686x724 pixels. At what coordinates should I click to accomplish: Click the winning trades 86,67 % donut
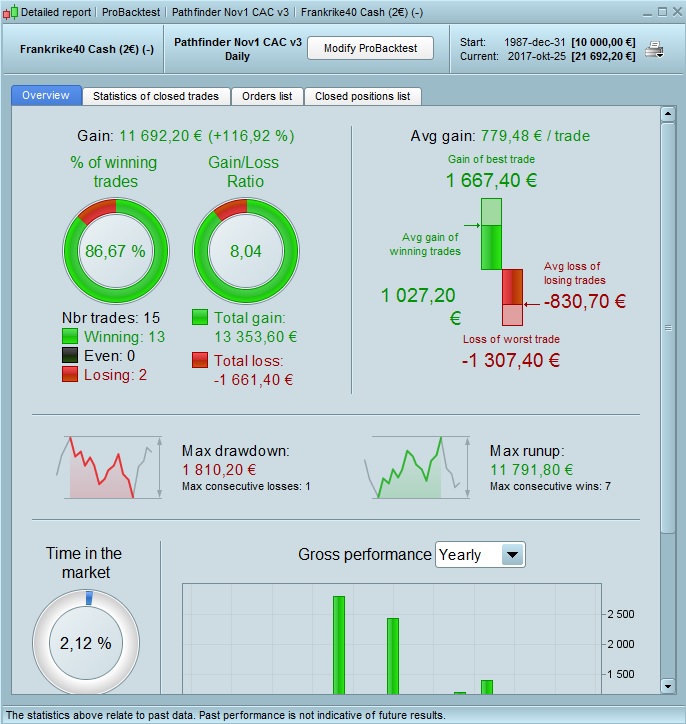tap(115, 251)
